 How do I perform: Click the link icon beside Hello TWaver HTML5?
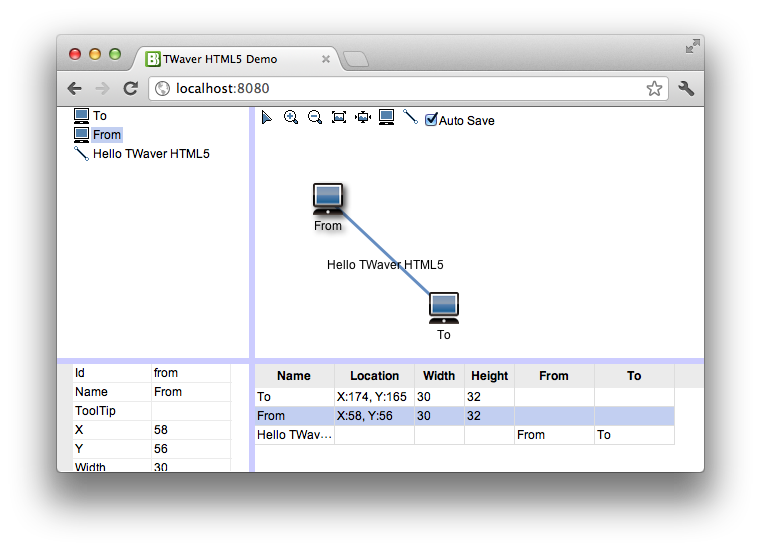(81, 153)
